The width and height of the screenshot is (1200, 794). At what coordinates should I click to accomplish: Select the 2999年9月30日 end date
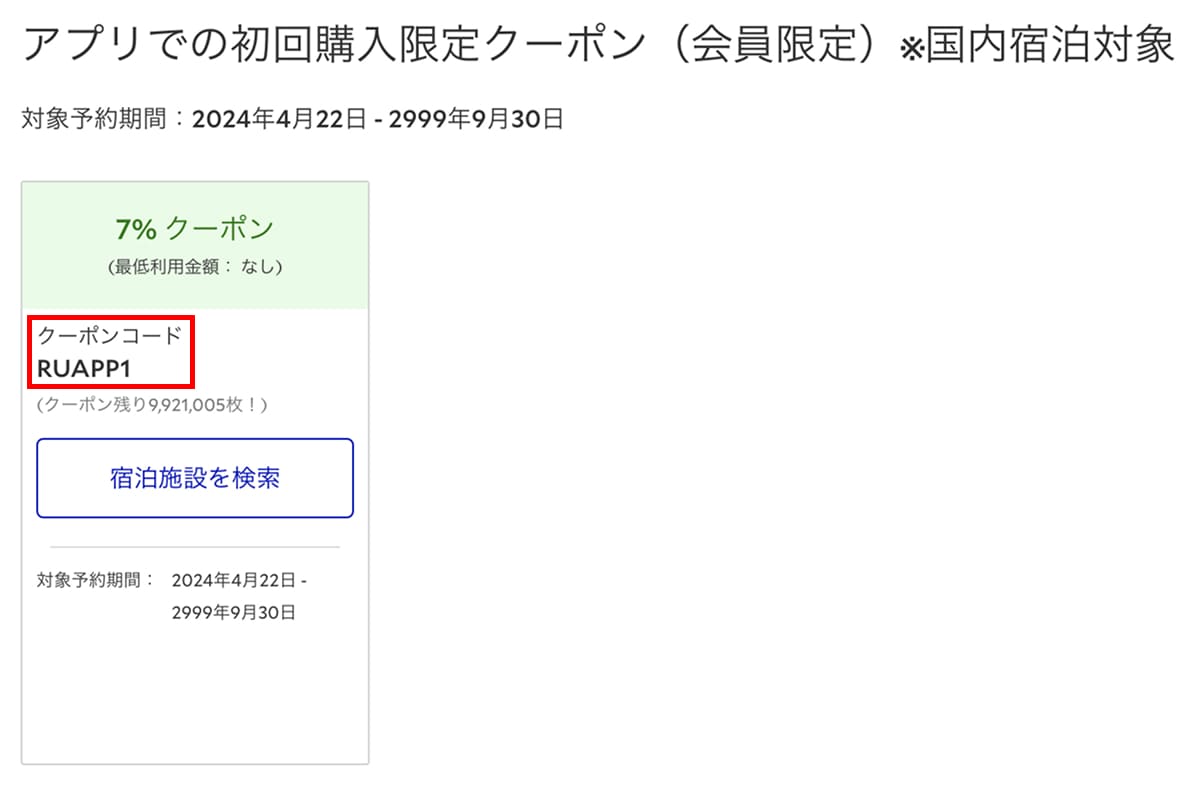click(477, 119)
